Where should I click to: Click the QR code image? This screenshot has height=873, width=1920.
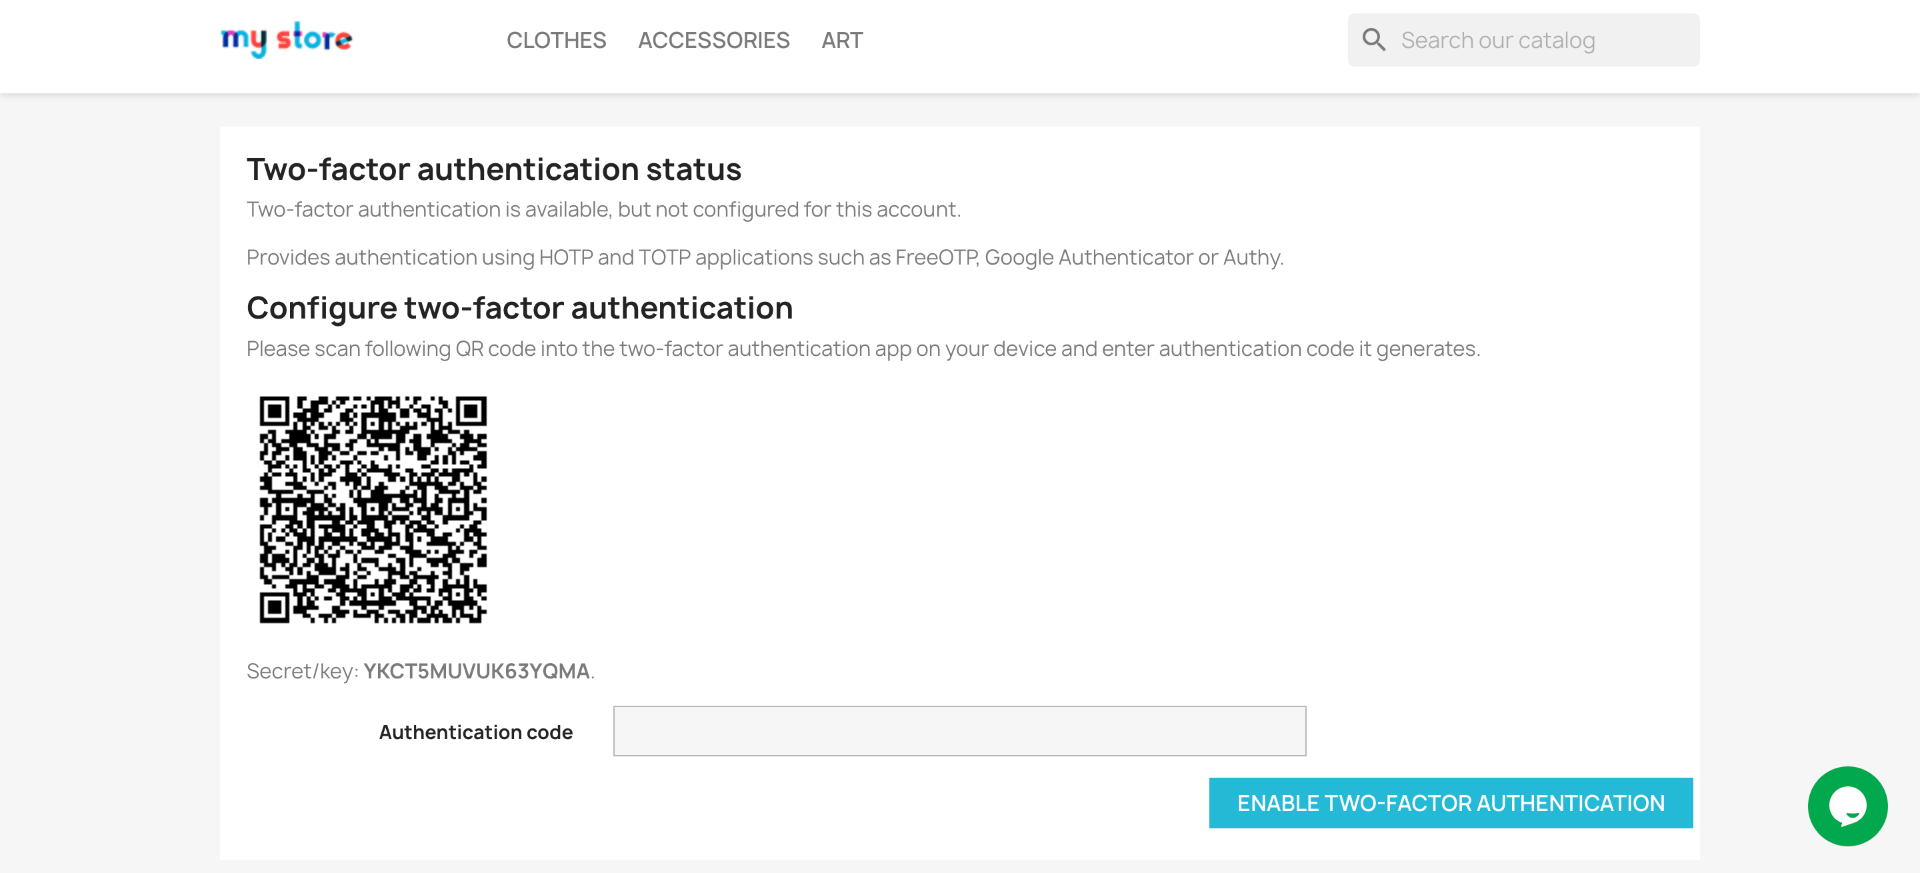pos(373,509)
